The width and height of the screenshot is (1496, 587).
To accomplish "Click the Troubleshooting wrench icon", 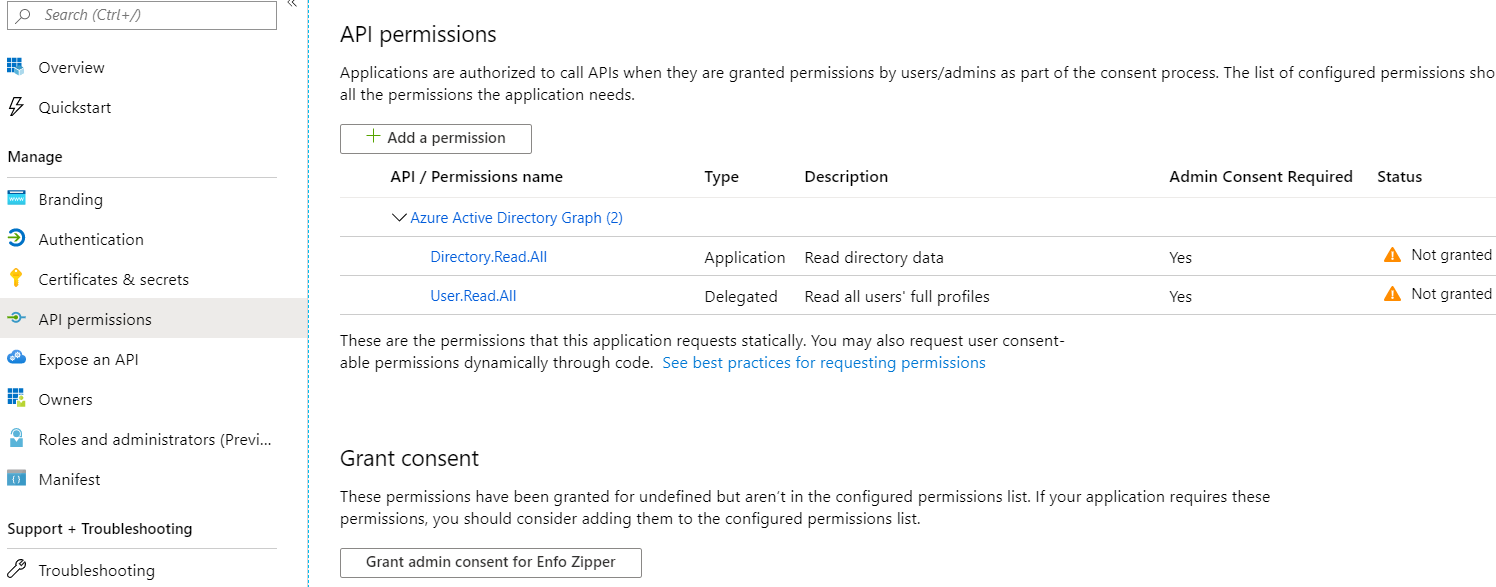I will click(15, 570).
